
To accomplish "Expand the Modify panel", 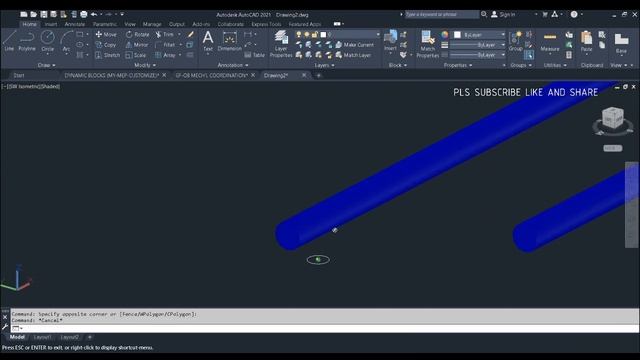I will tap(145, 65).
